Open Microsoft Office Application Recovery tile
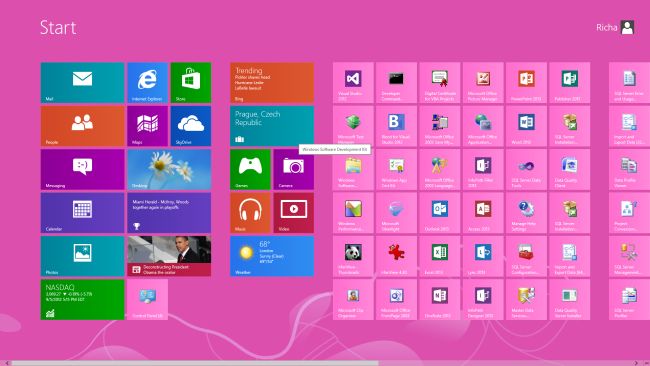The image size is (650, 366). pos(483,126)
